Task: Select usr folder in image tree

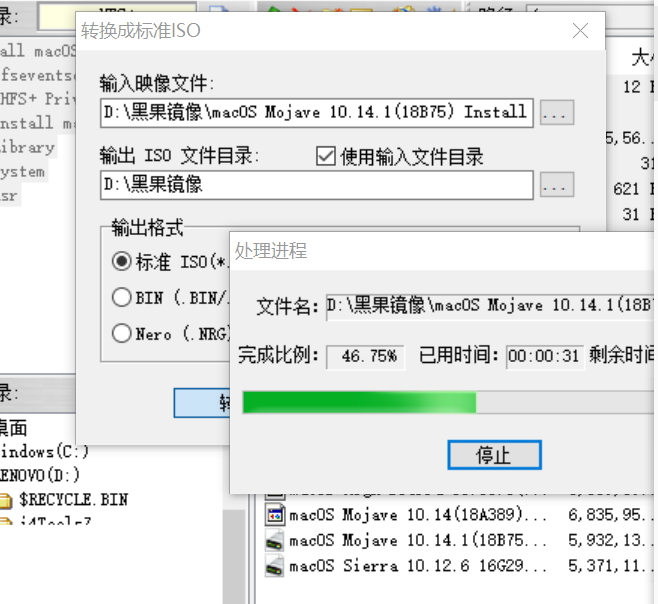Action: coord(9,196)
